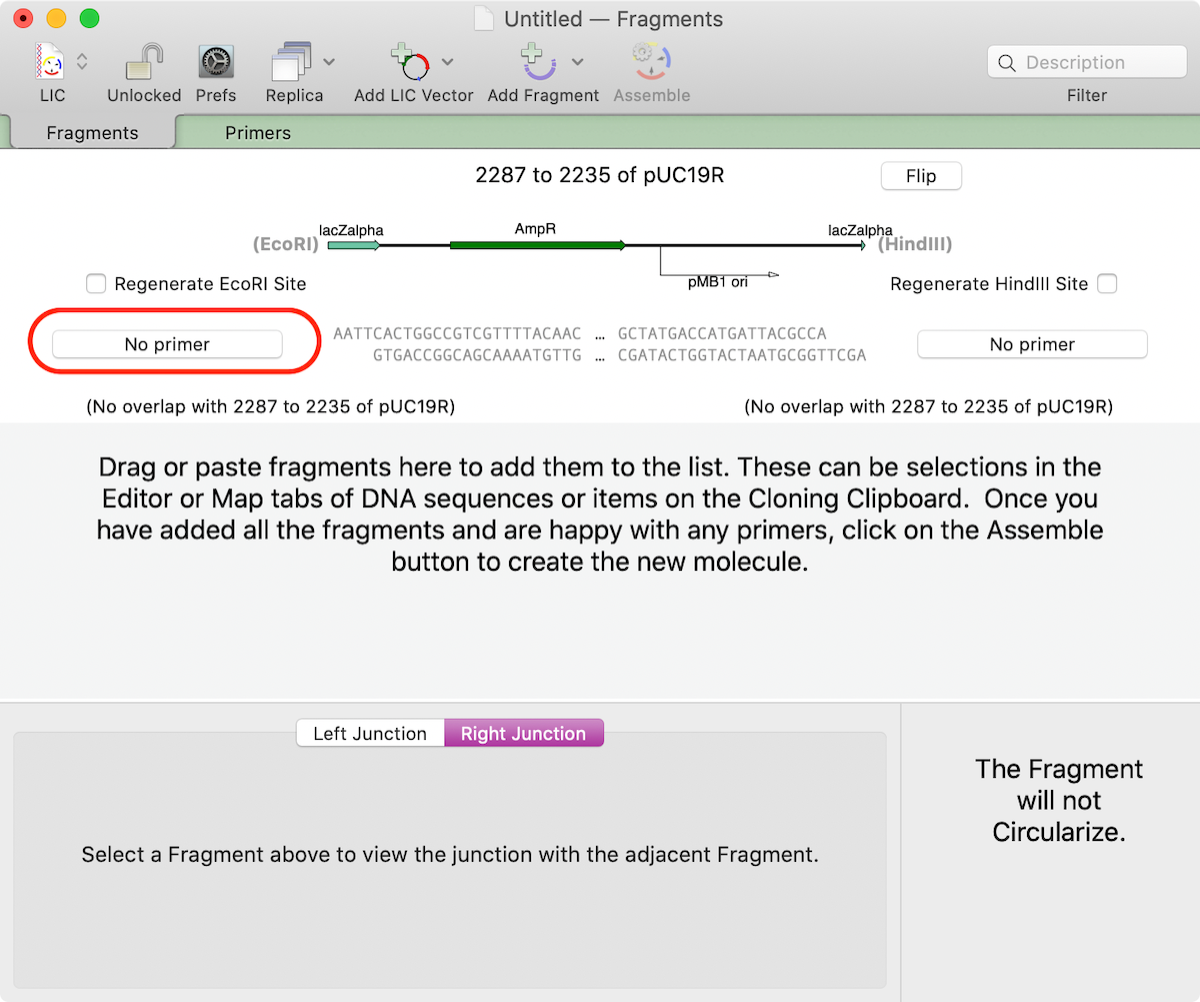Open Prefs with the gear icon
The width and height of the screenshot is (1200, 1002).
click(216, 63)
